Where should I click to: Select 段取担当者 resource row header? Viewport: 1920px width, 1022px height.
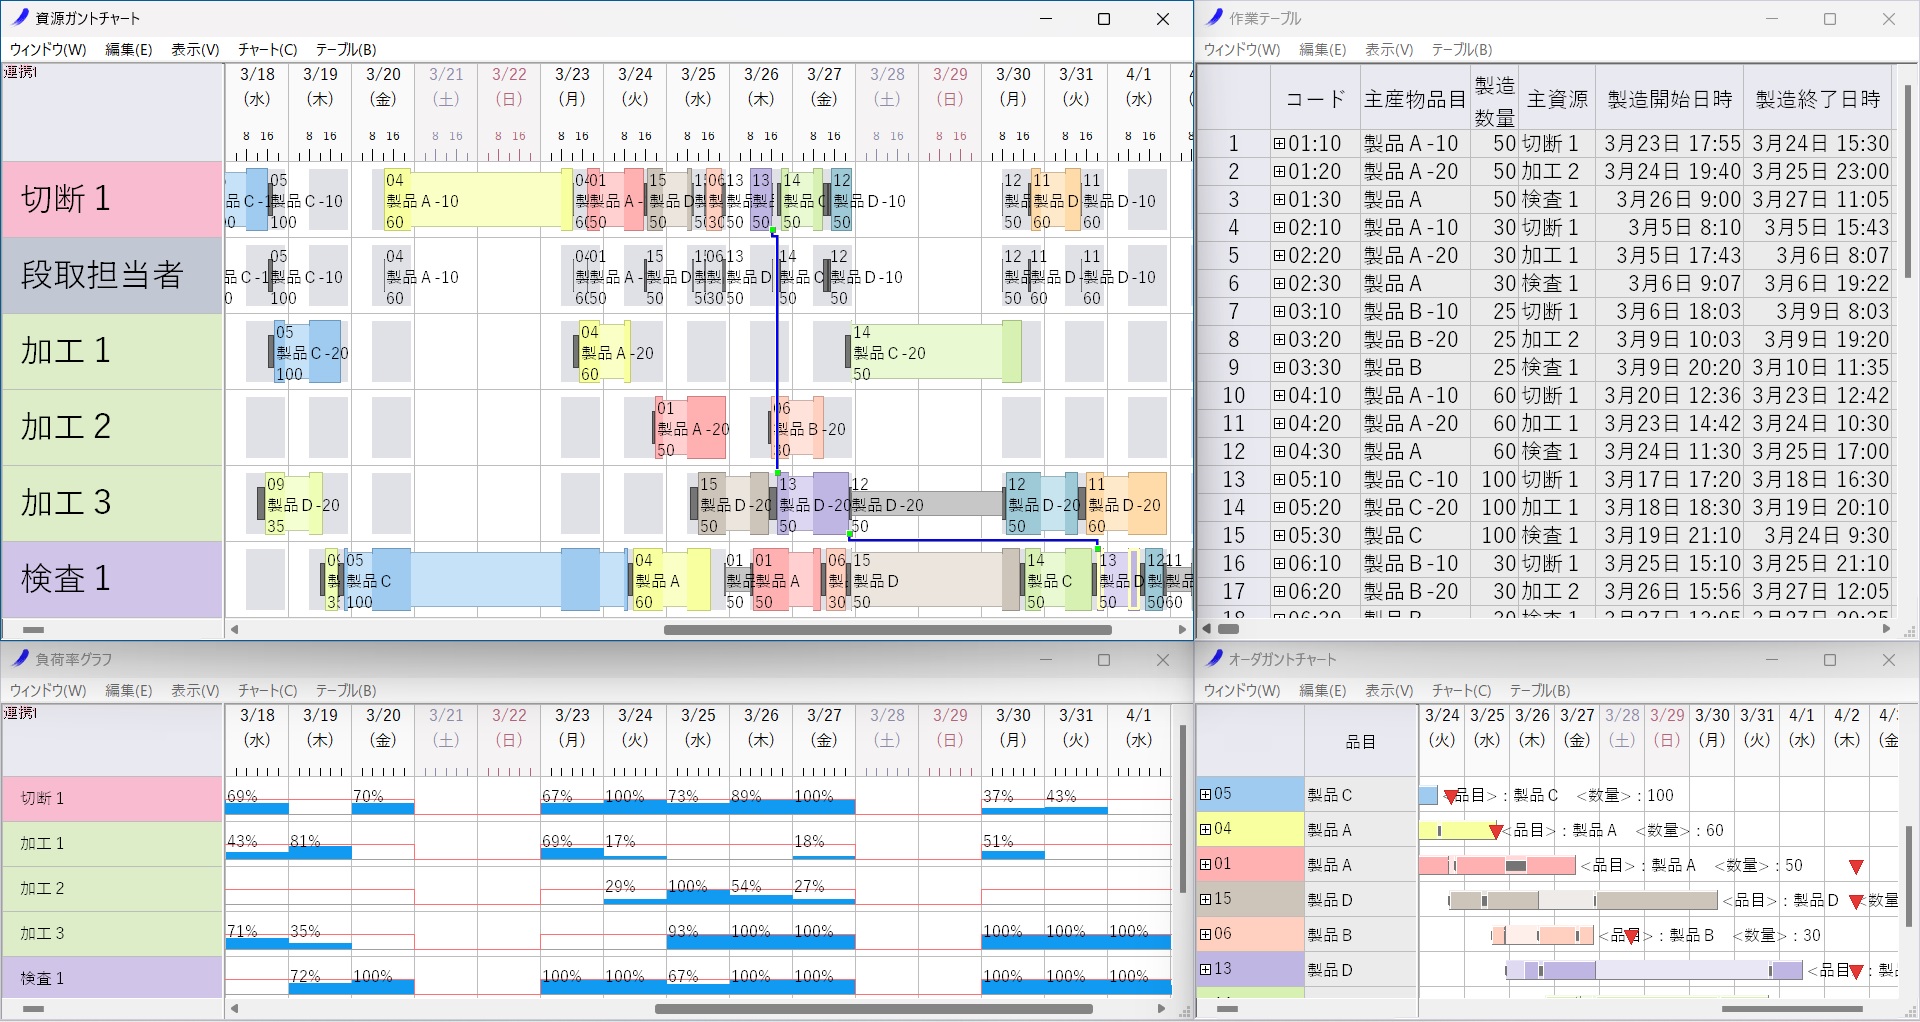click(112, 275)
